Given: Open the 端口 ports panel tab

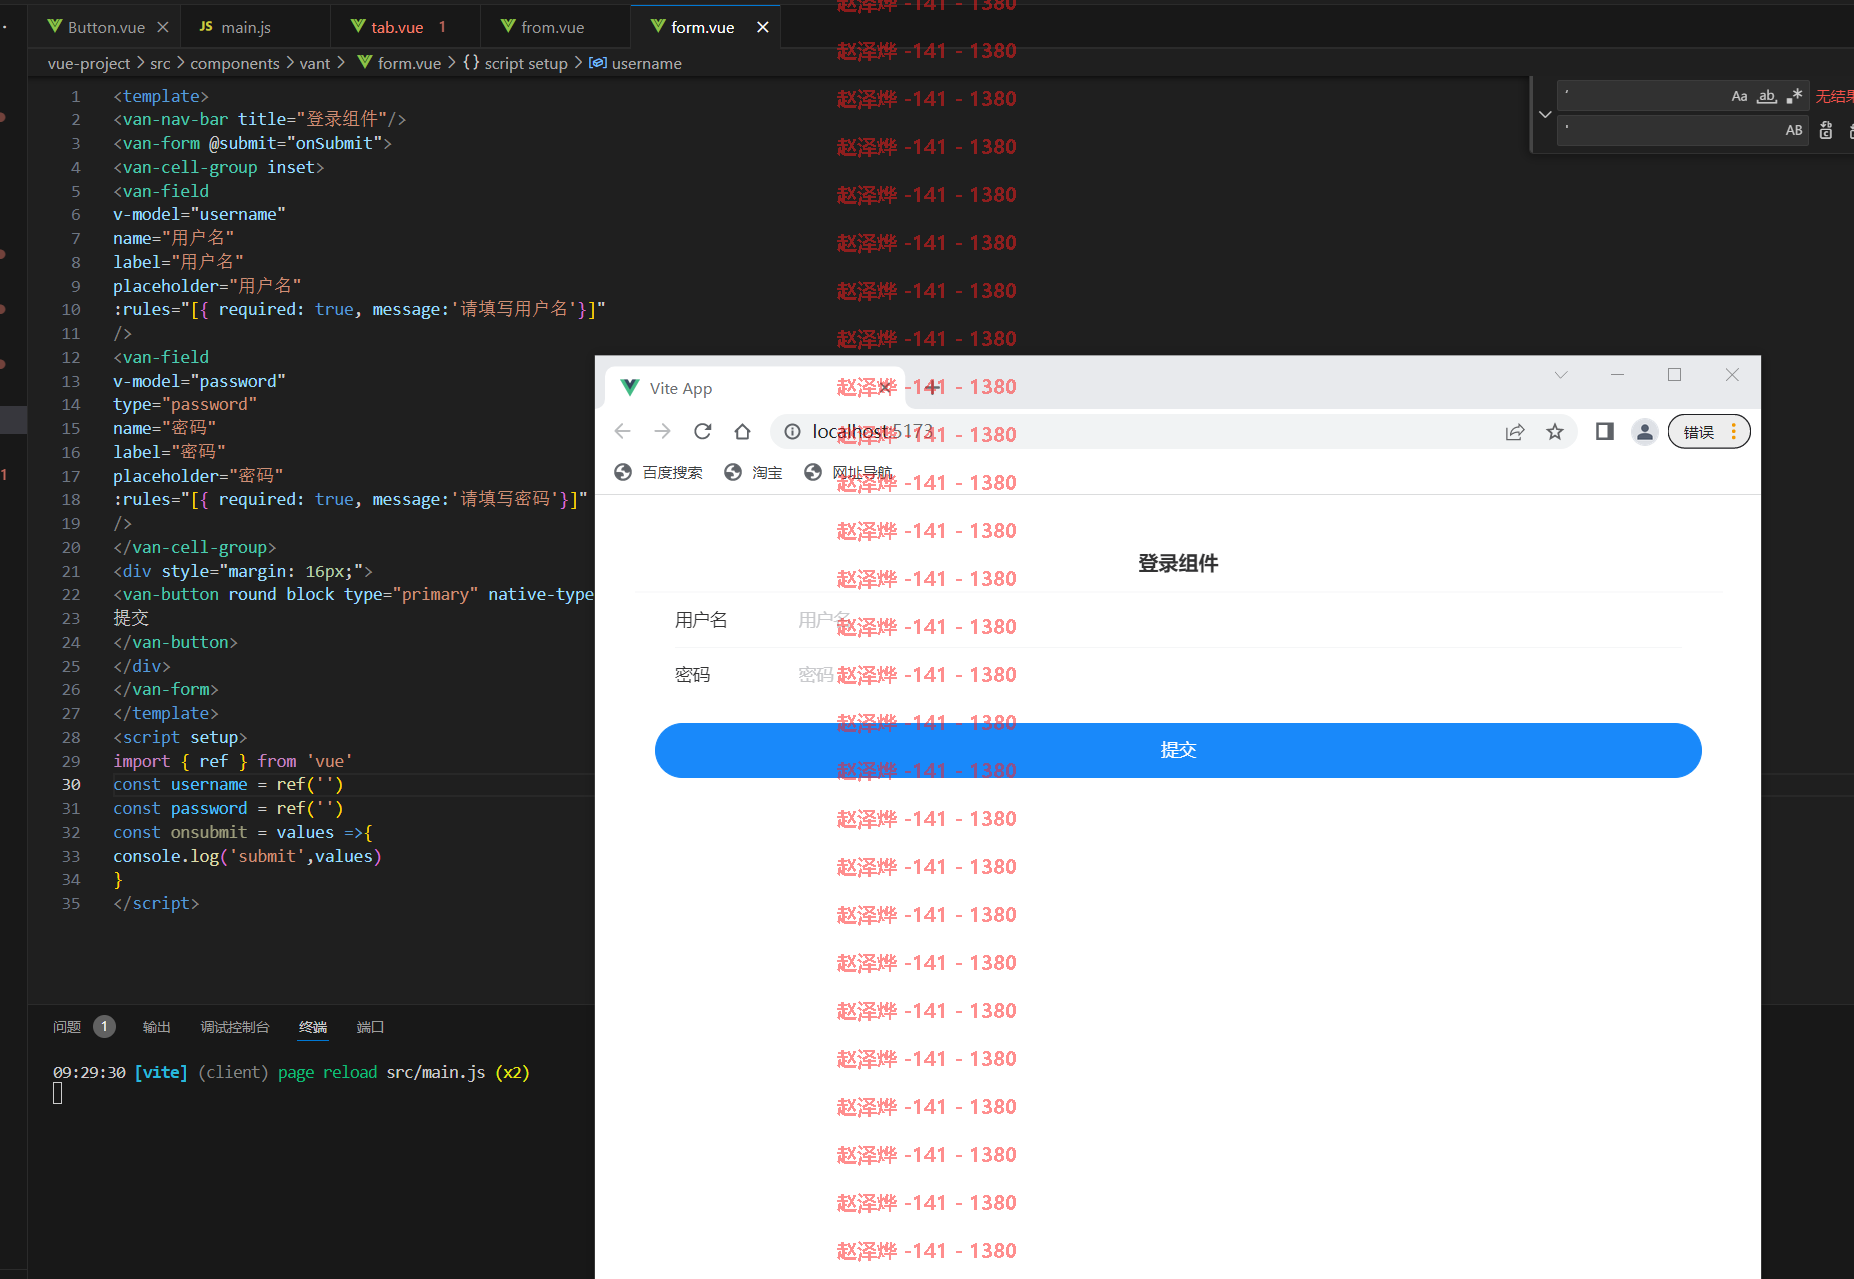Looking at the screenshot, I should point(371,1027).
